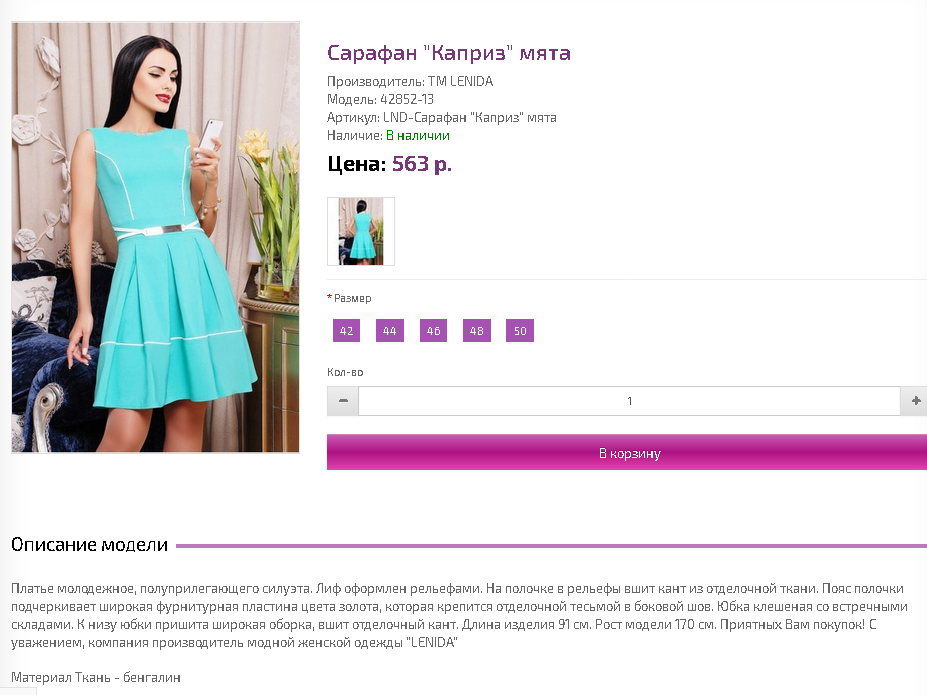Select size 42
Viewport: 927px width, 695px height.
pos(346,331)
